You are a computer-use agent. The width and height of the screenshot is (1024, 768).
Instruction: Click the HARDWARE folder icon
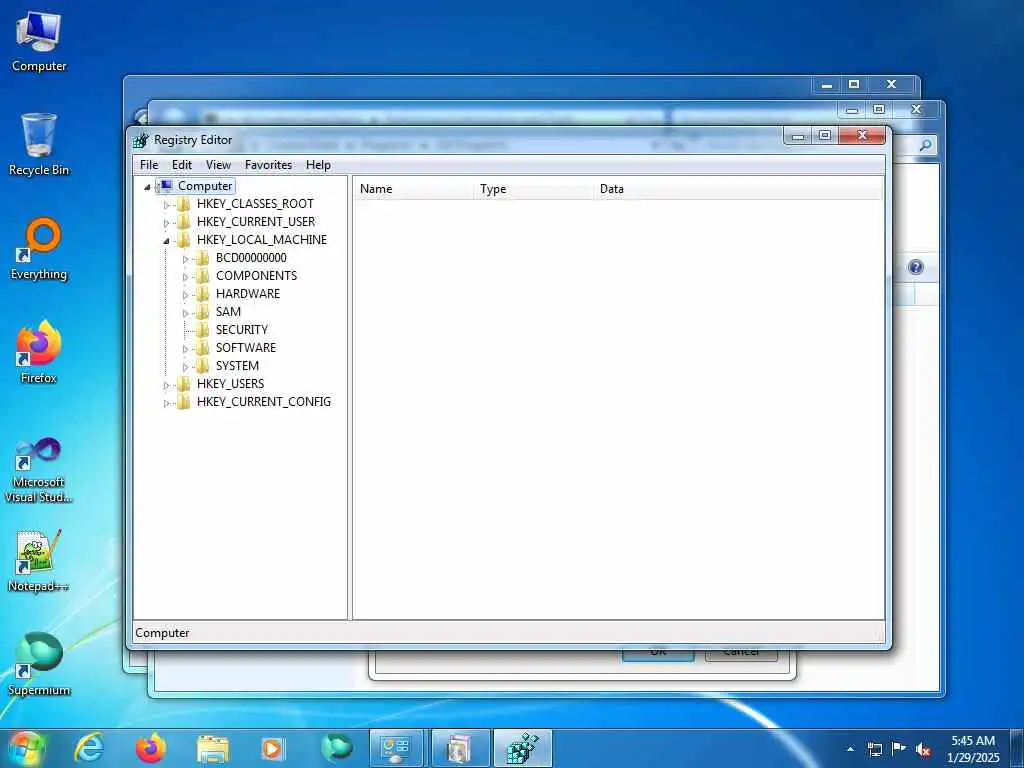(202, 294)
